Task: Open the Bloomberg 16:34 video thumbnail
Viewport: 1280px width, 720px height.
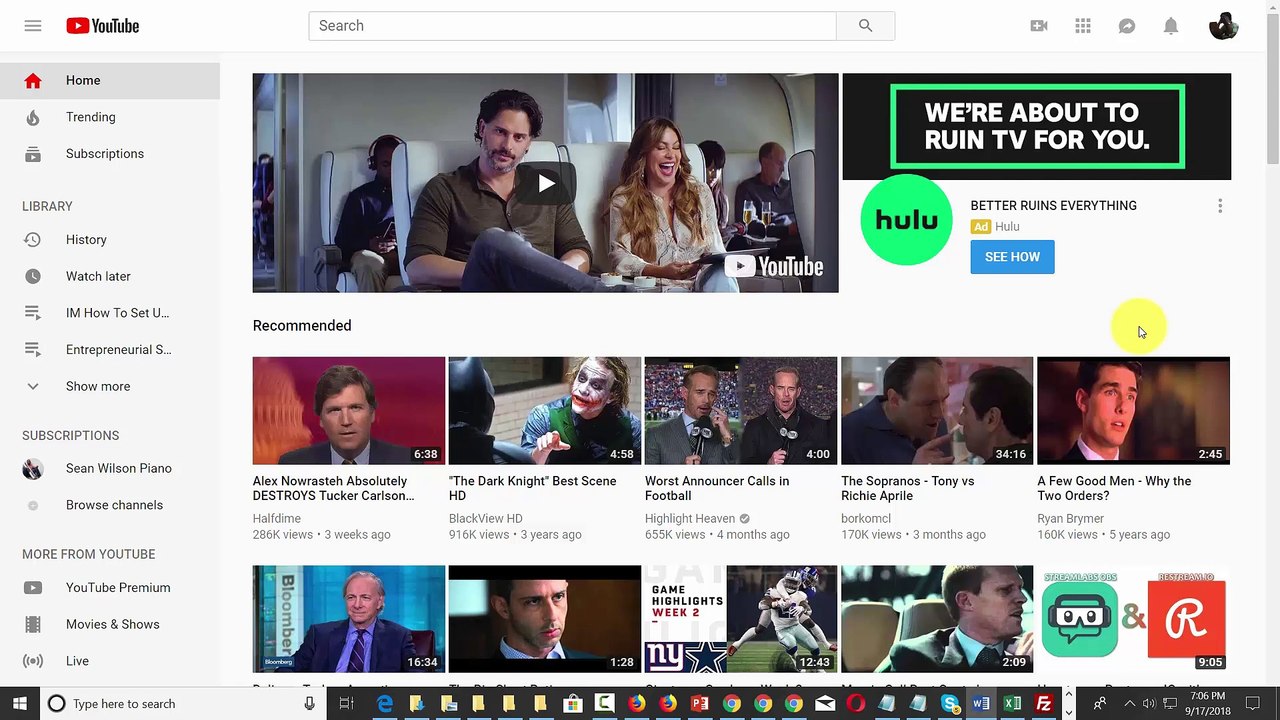Action: (349, 619)
